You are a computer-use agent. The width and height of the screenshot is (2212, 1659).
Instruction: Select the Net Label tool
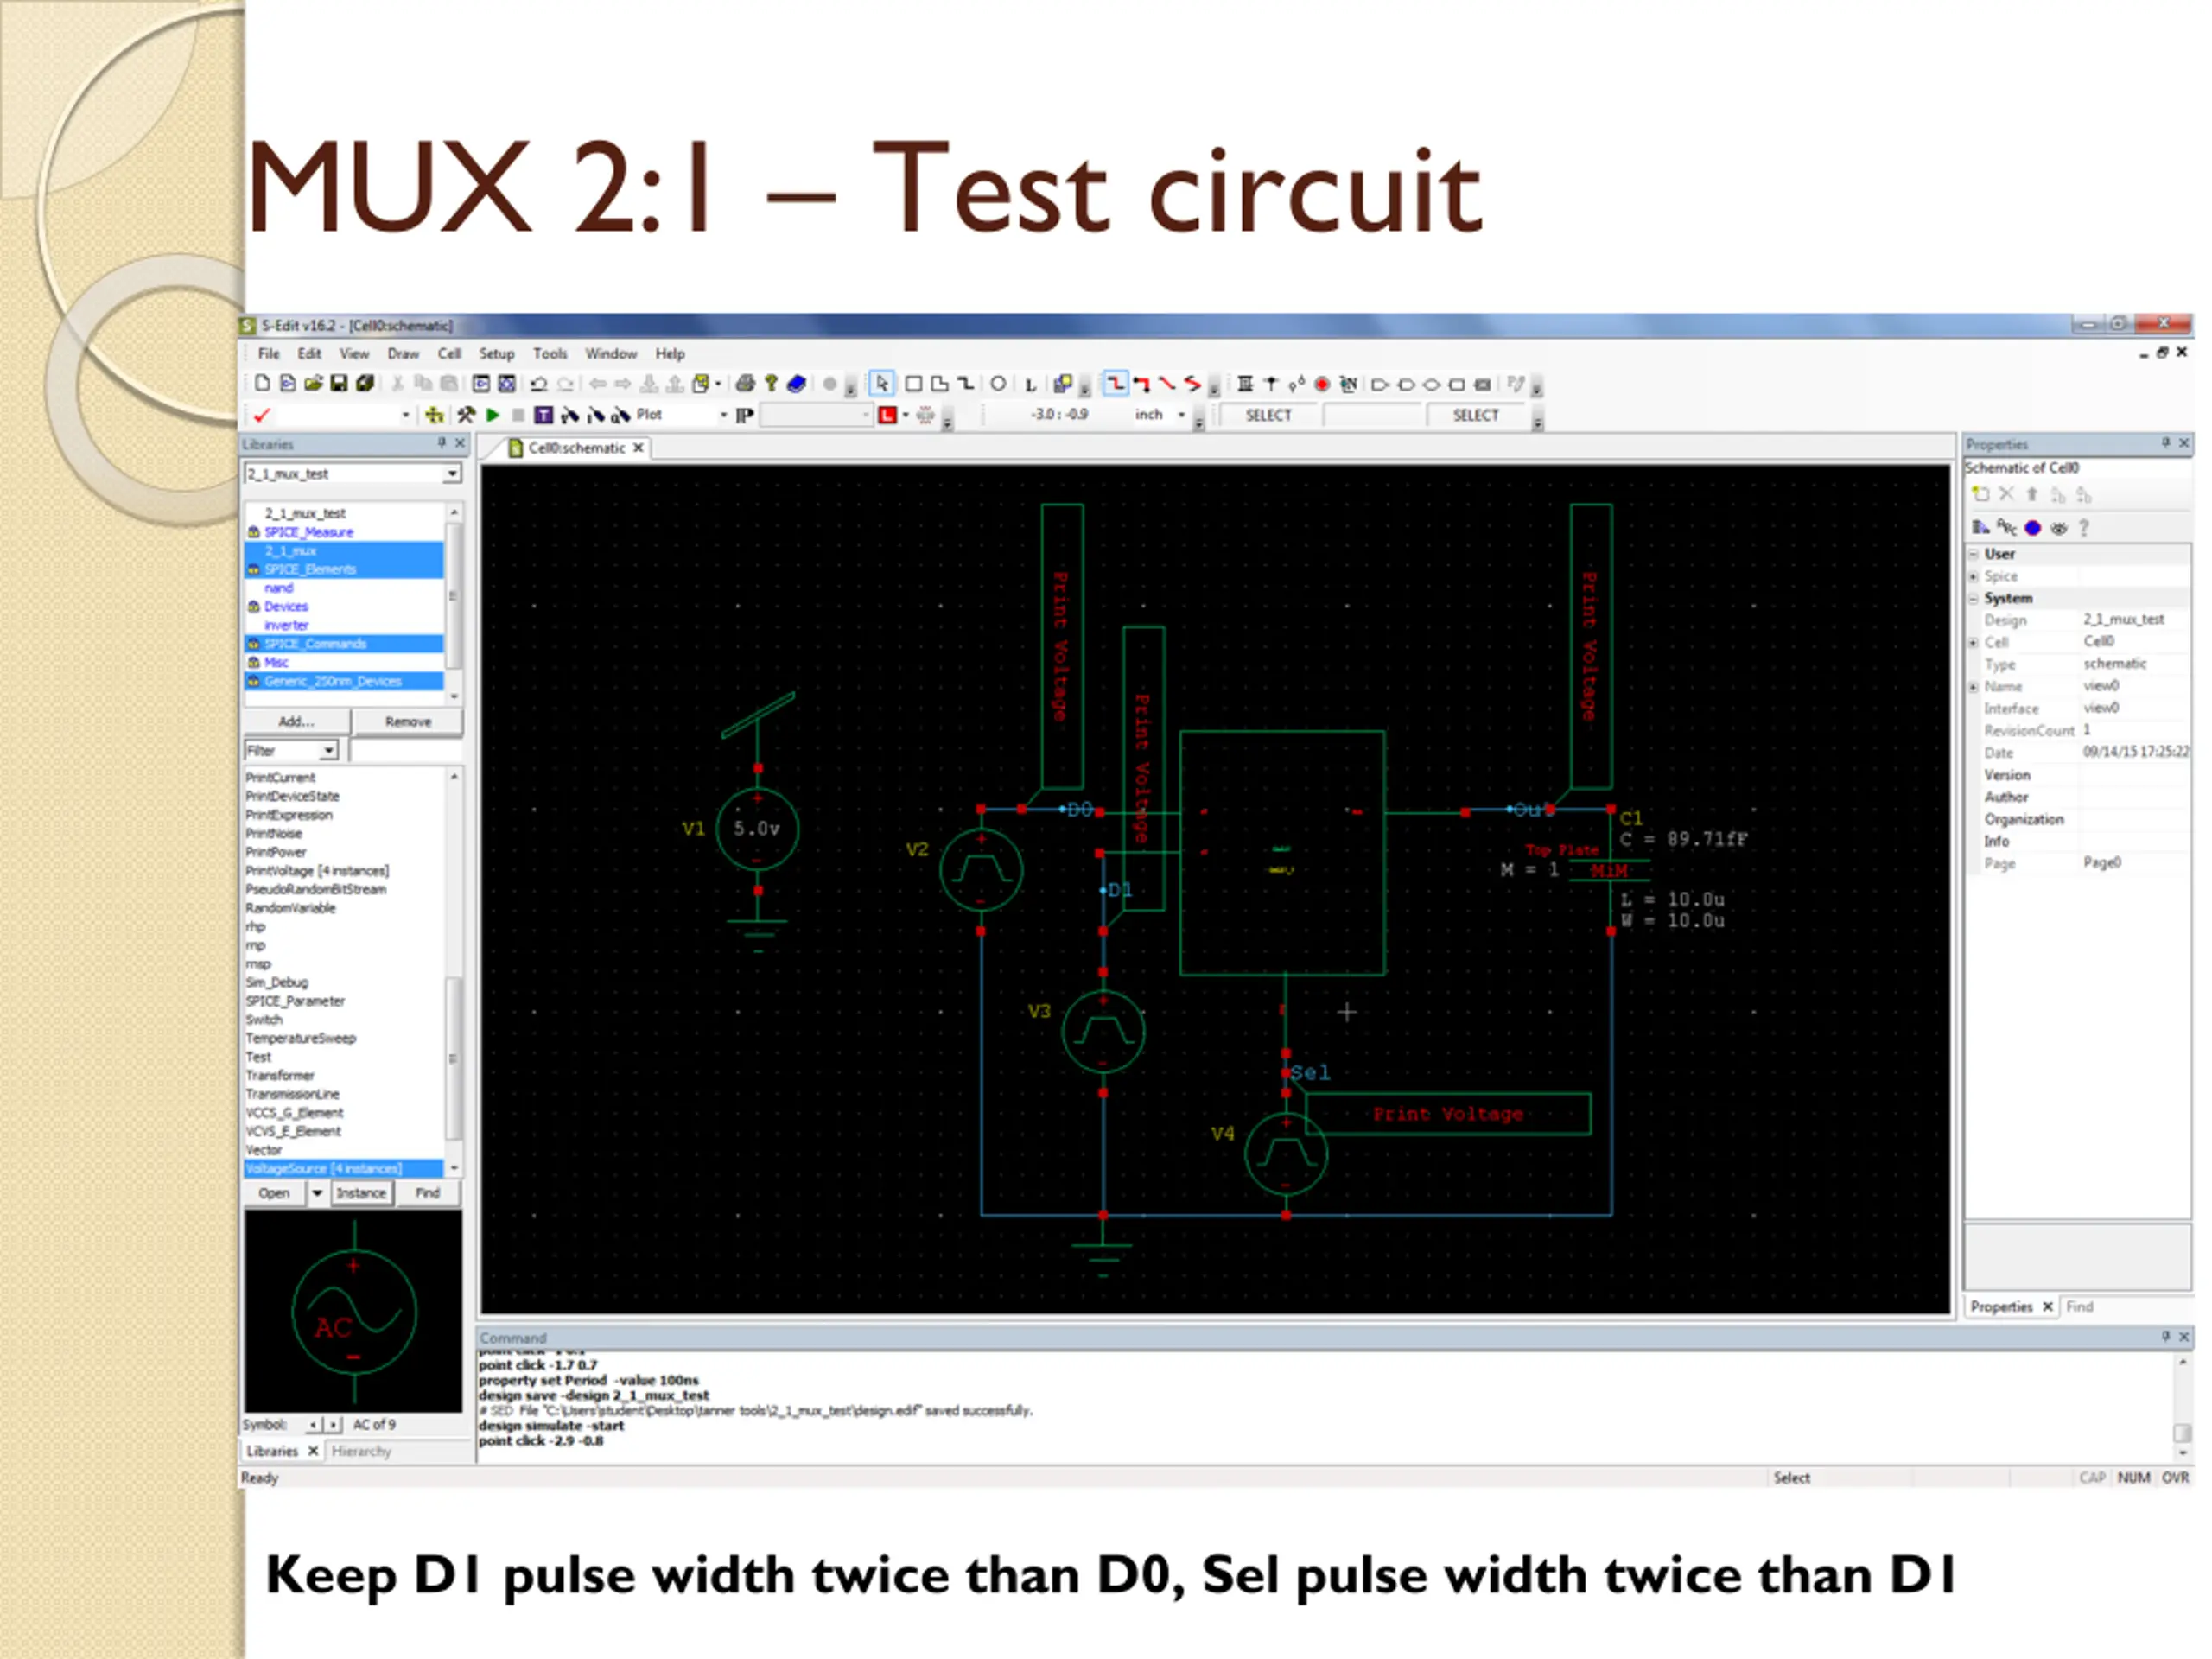click(1348, 384)
